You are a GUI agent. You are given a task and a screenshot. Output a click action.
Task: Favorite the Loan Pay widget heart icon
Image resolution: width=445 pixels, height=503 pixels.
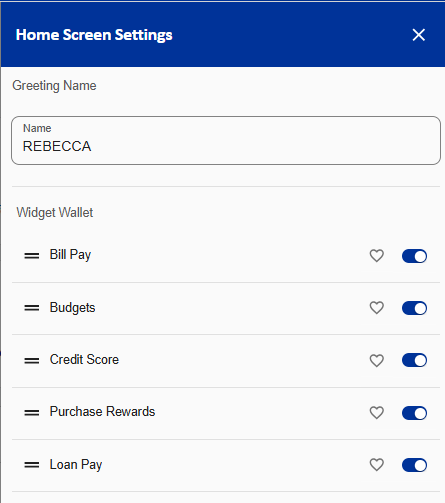pos(377,465)
